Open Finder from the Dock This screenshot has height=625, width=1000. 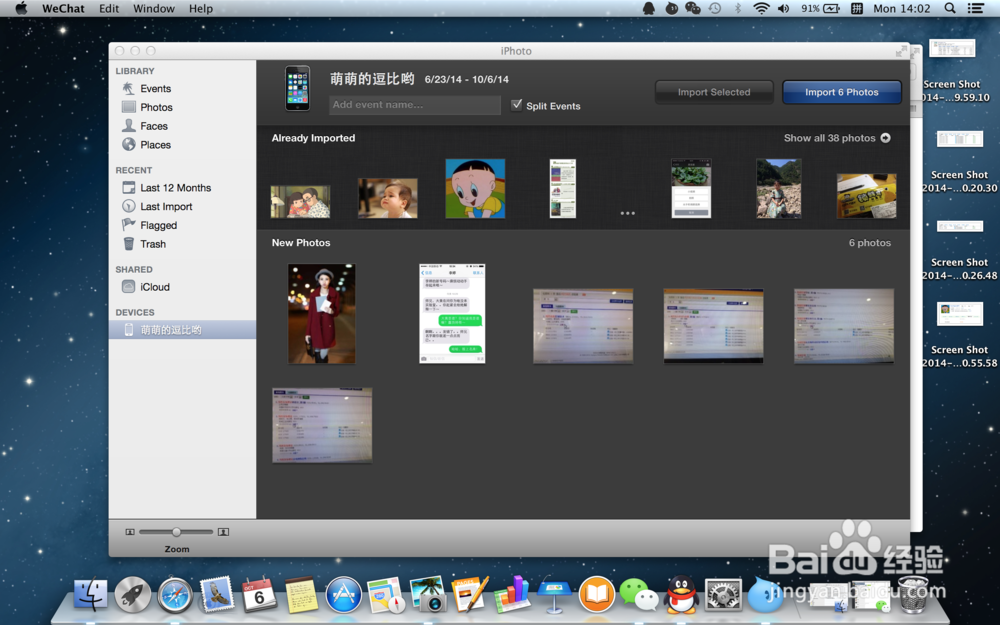click(x=91, y=594)
